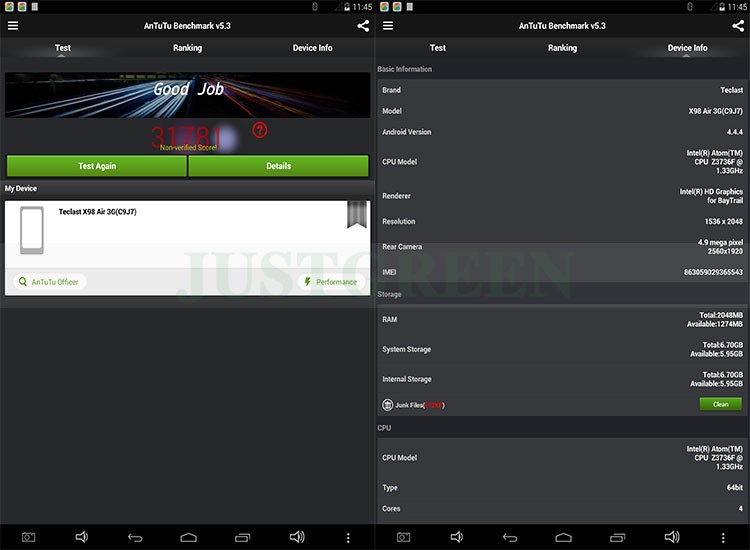
Task: Click Internal Storage total value
Action: [723, 374]
